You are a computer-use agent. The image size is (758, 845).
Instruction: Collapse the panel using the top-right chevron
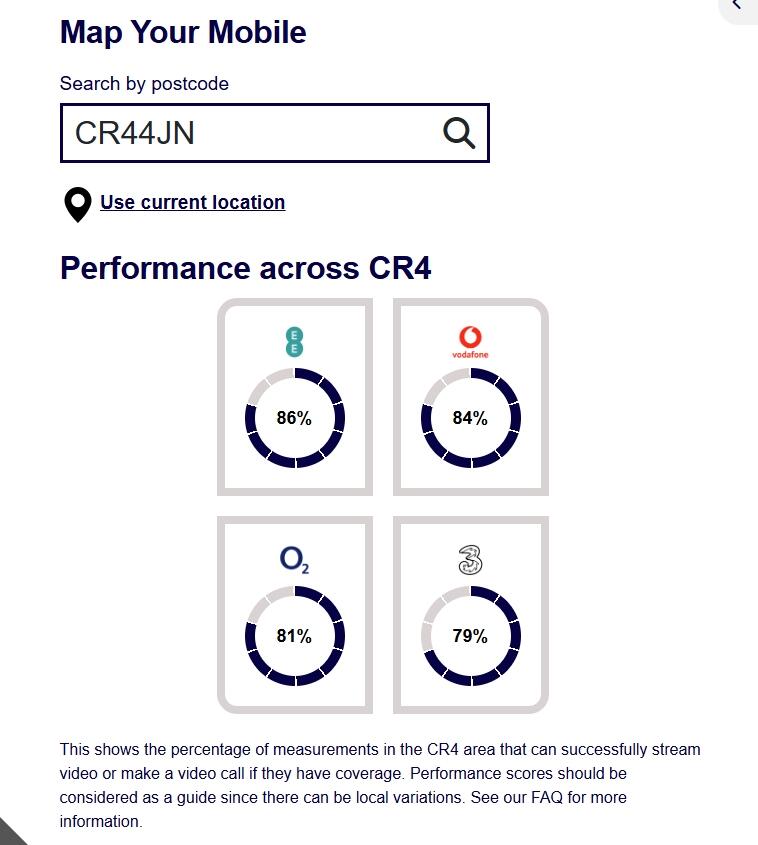pyautogui.click(x=738, y=6)
